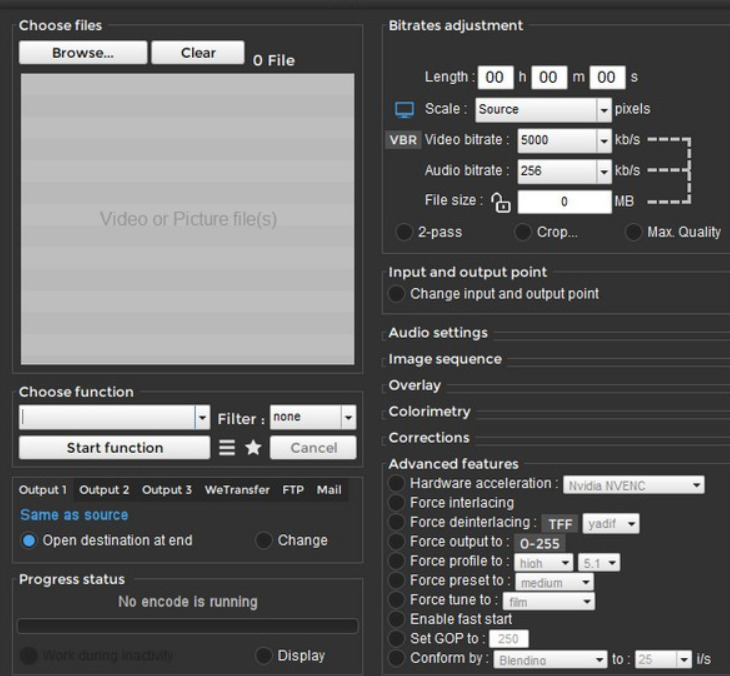Click the monitor icon beside Scale
Image resolution: width=730 pixels, height=676 pixels.
click(x=404, y=110)
